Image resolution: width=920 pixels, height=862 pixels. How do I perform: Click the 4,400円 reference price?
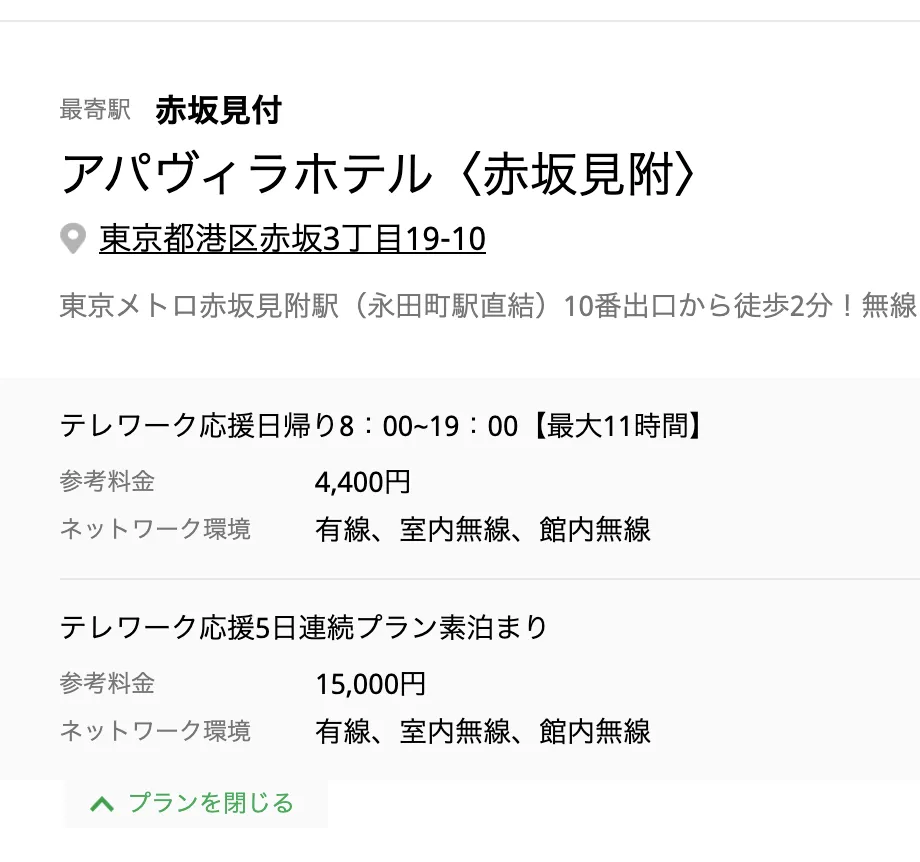pyautogui.click(x=363, y=481)
